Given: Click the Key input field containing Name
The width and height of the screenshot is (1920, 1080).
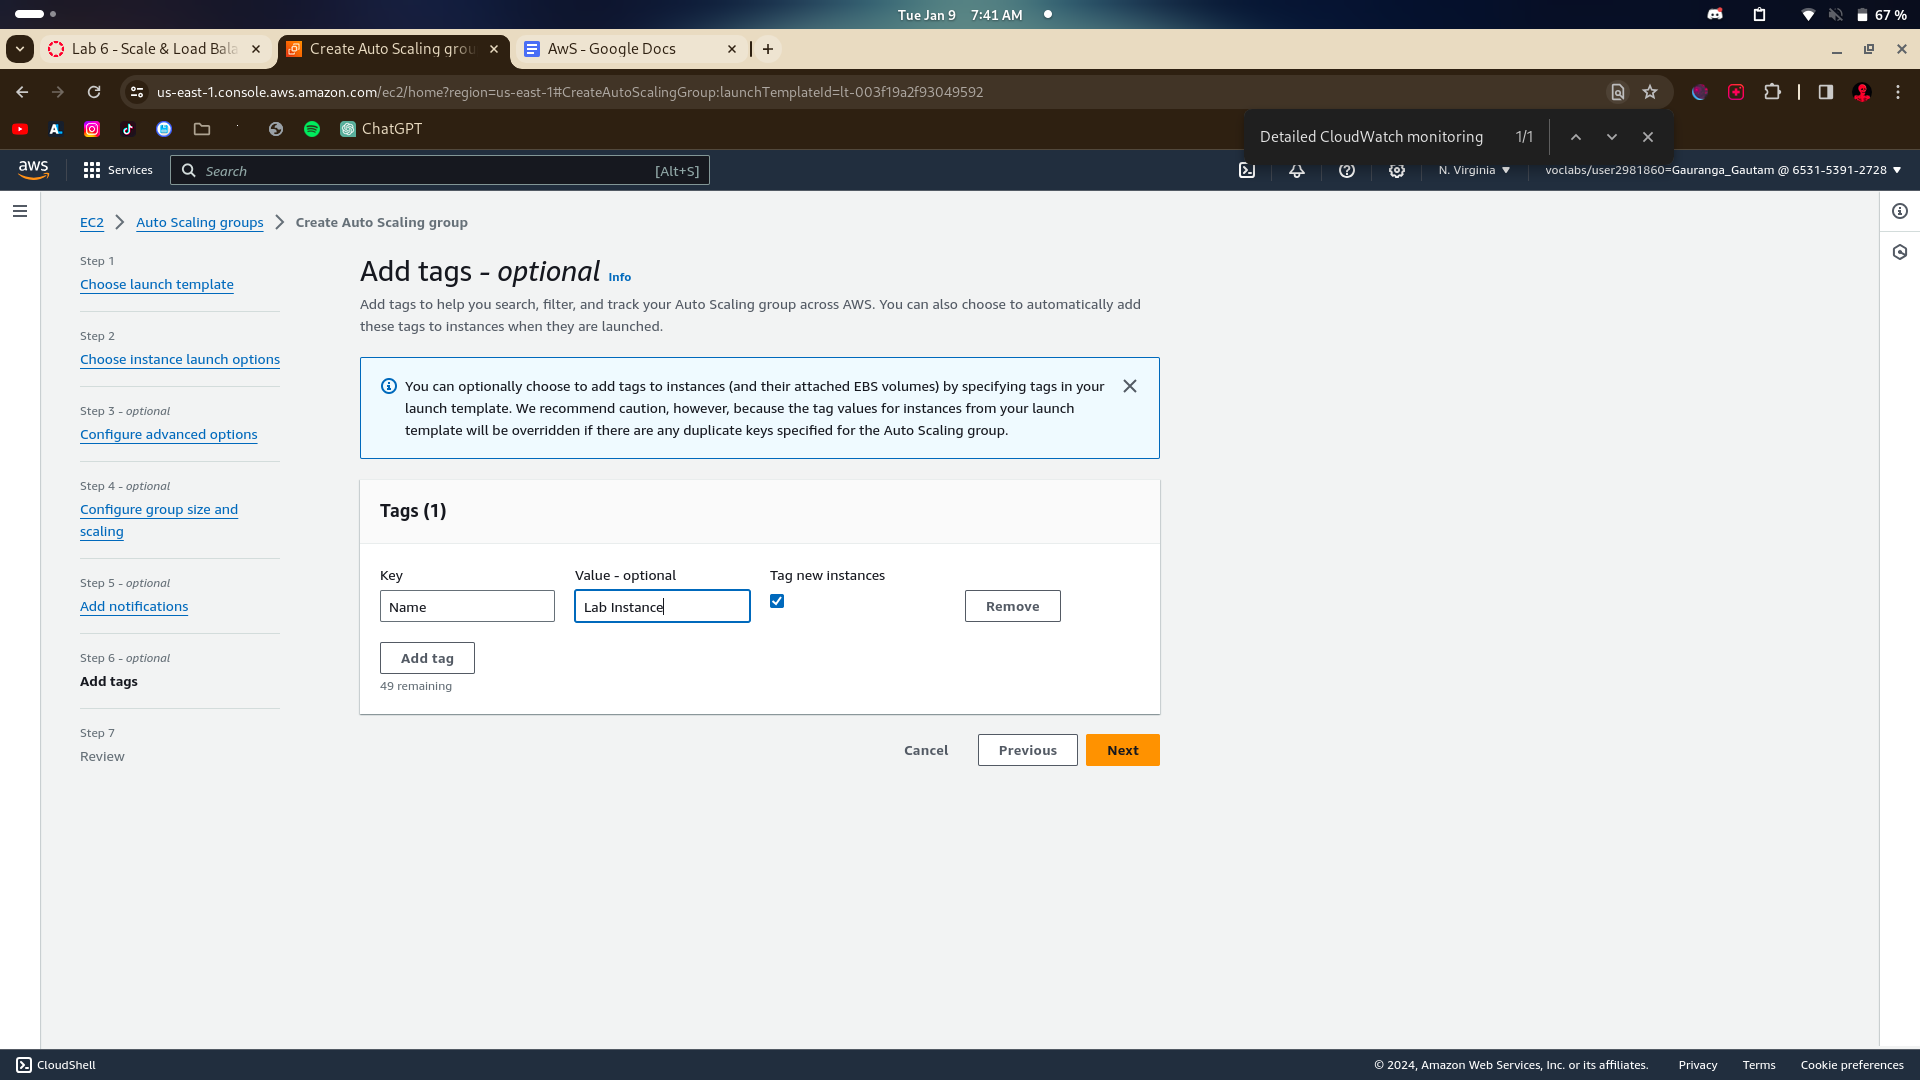Looking at the screenshot, I should click(x=467, y=606).
